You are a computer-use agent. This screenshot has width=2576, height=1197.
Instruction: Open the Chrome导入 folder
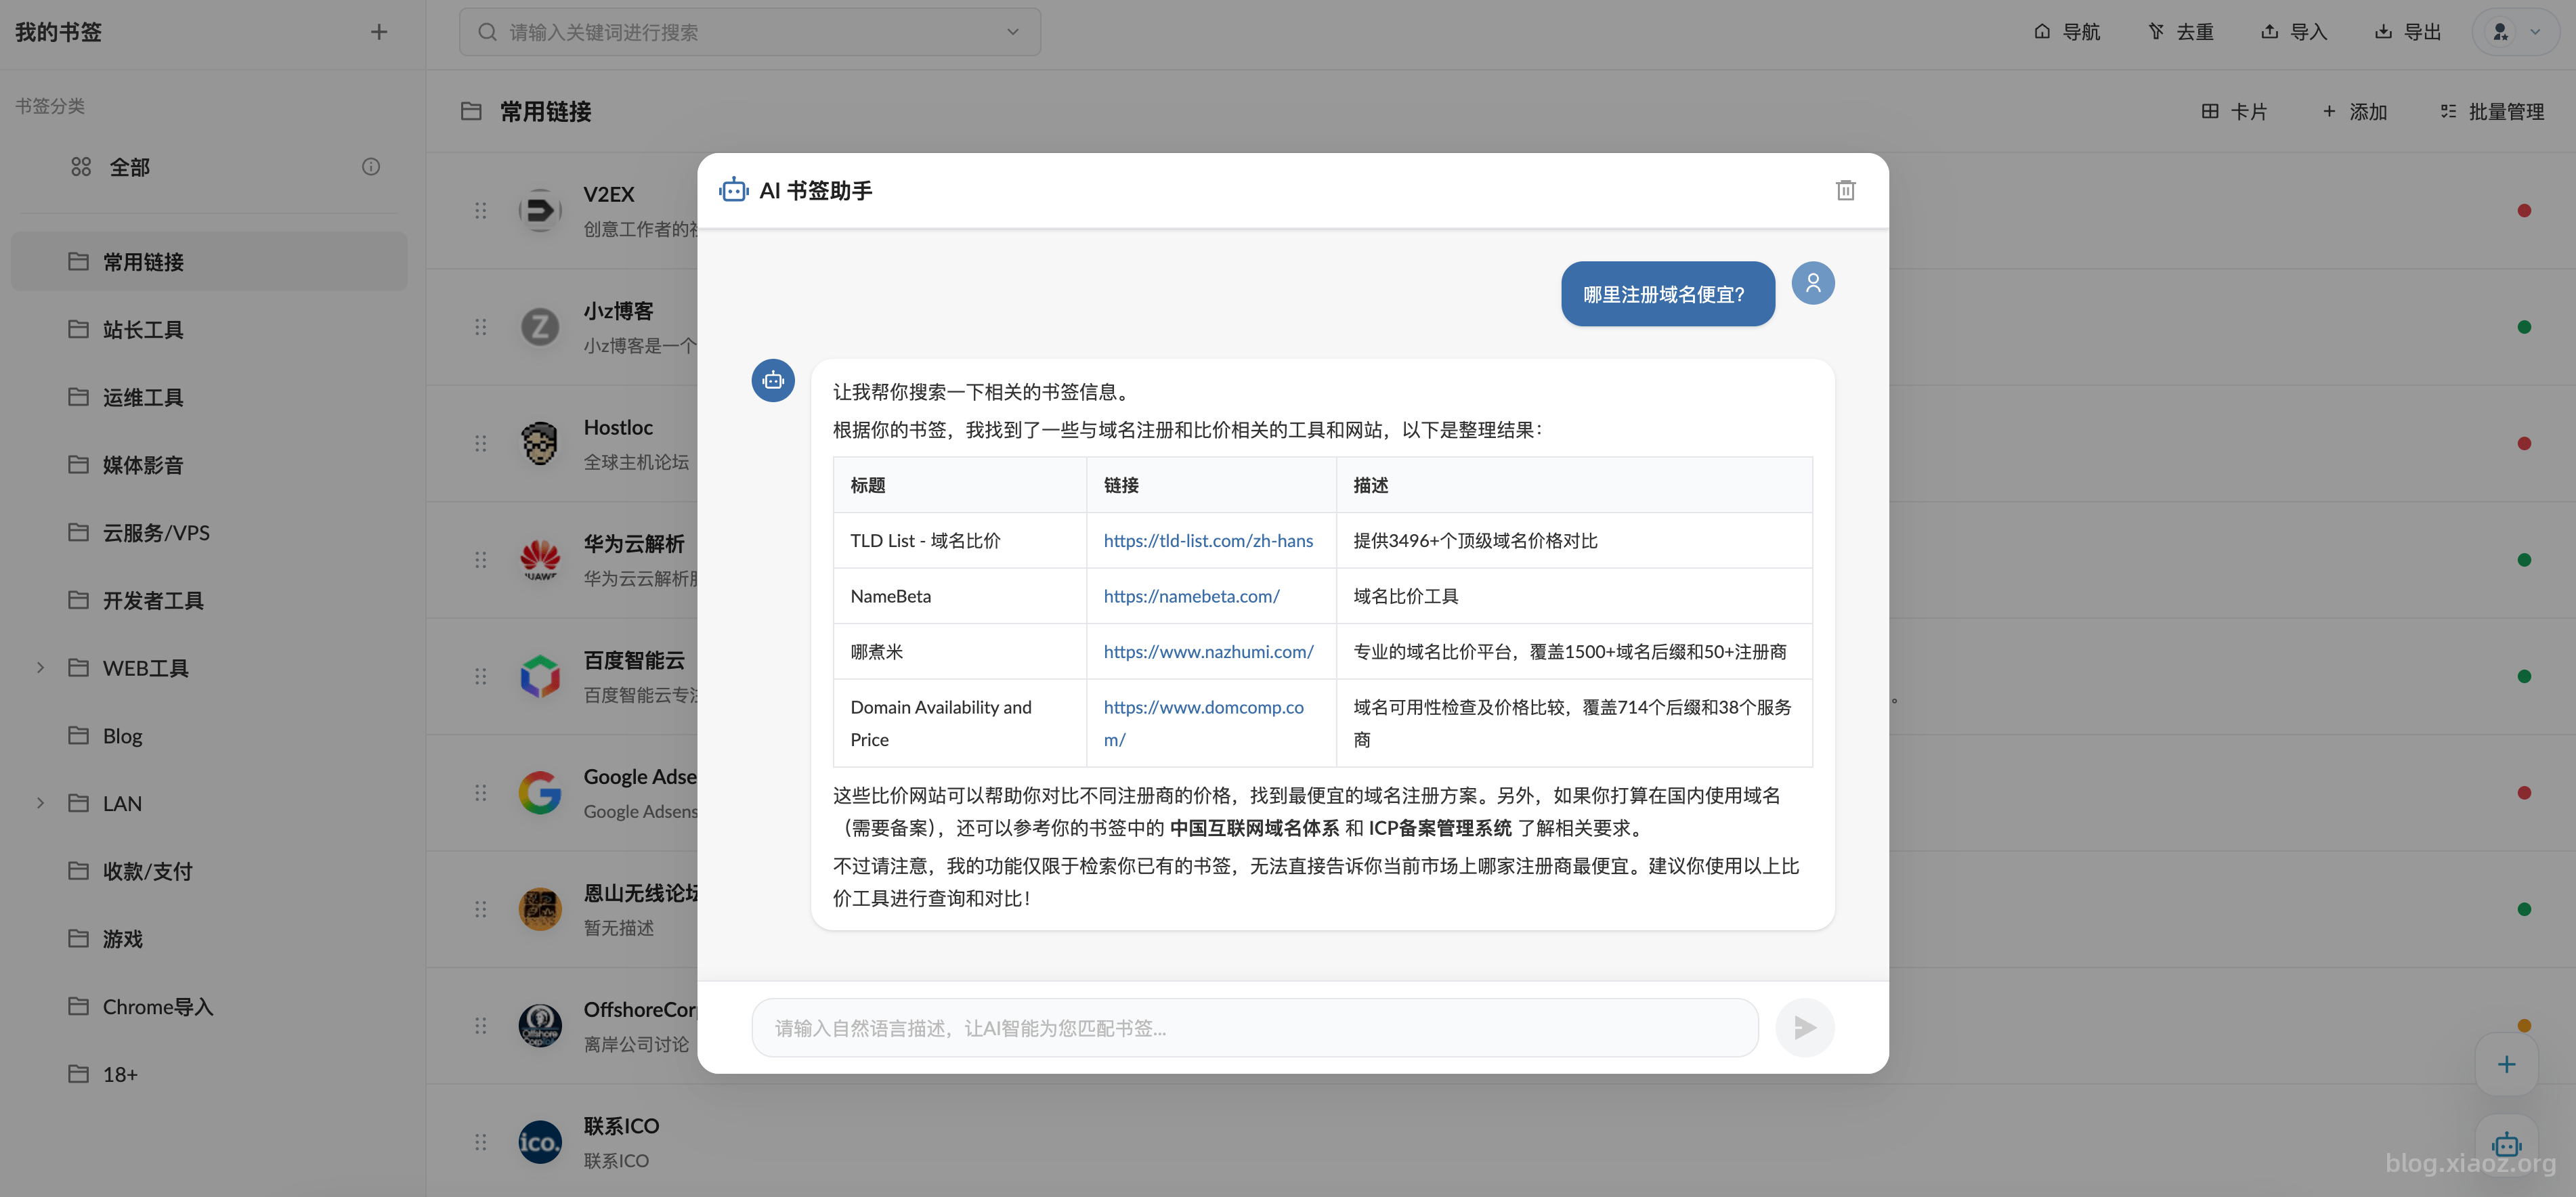pyautogui.click(x=209, y=1007)
